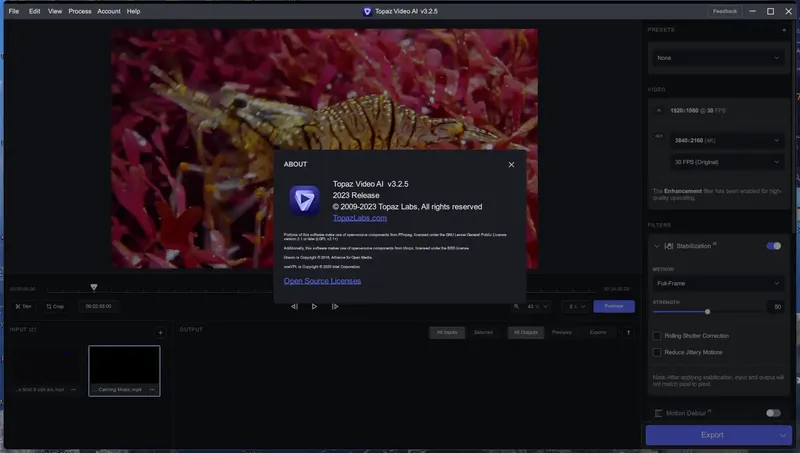
Task: Click the Stabilization filter icon
Action: pyautogui.click(x=669, y=246)
